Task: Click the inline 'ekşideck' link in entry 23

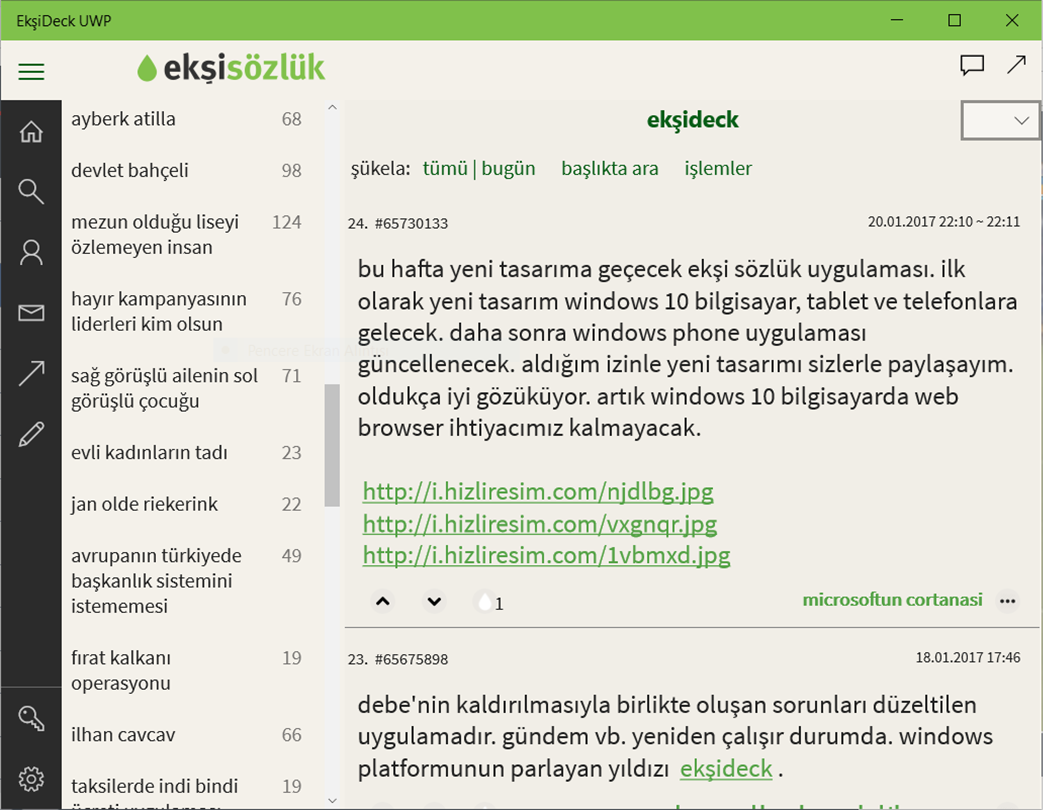Action: 726,769
